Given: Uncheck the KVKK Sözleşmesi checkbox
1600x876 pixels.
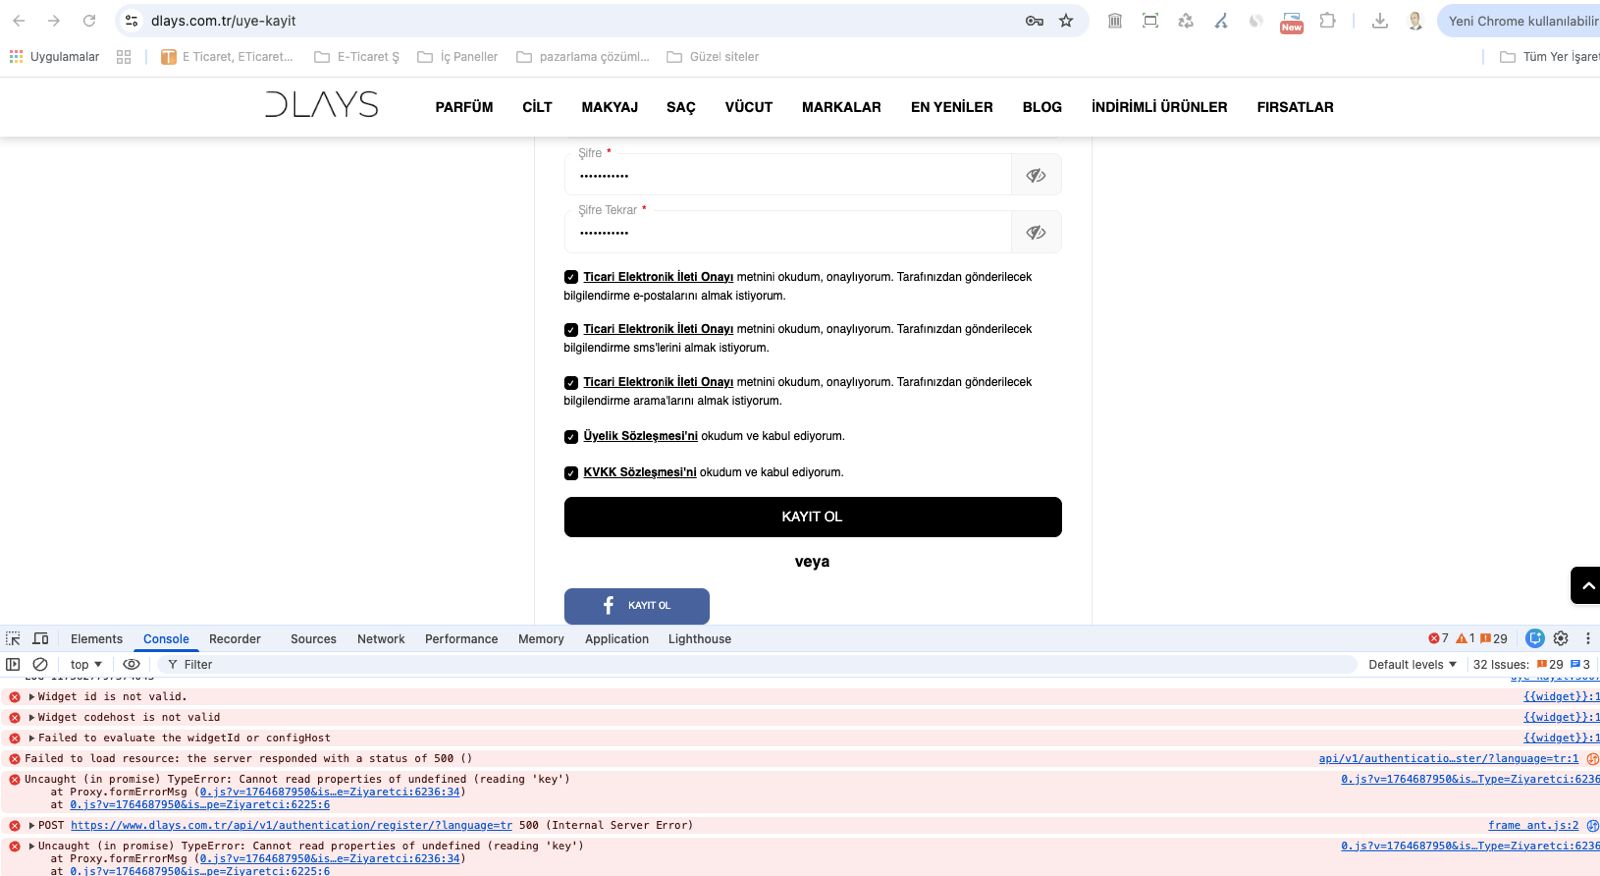Looking at the screenshot, I should pos(571,473).
